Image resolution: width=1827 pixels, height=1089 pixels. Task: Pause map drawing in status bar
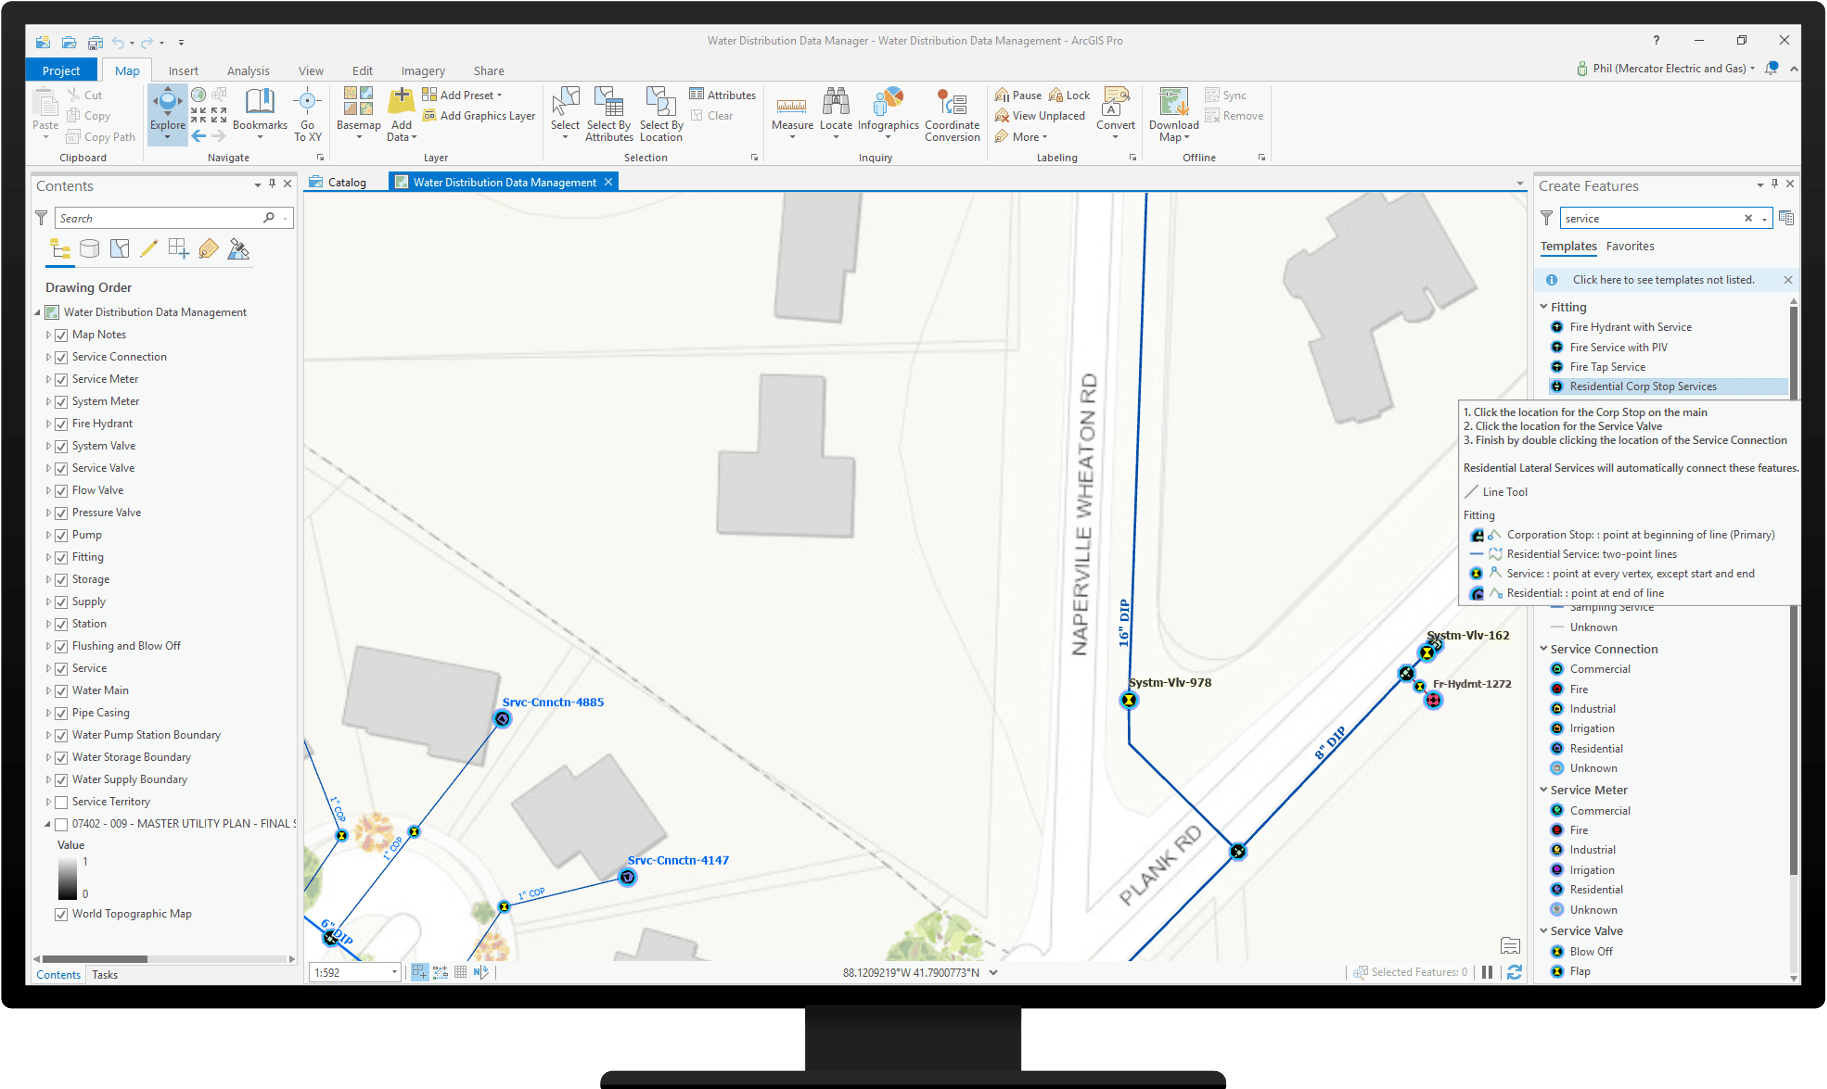[x=1487, y=972]
